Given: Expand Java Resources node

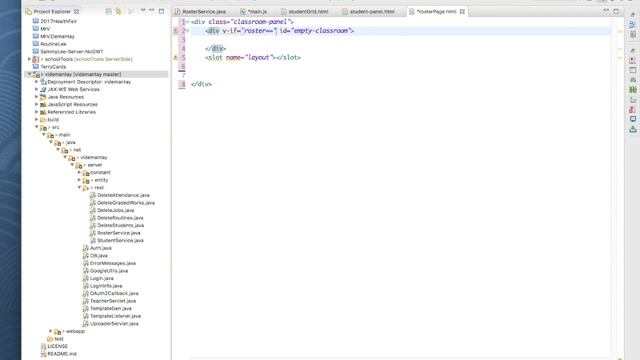Looking at the screenshot, I should [x=36, y=97].
